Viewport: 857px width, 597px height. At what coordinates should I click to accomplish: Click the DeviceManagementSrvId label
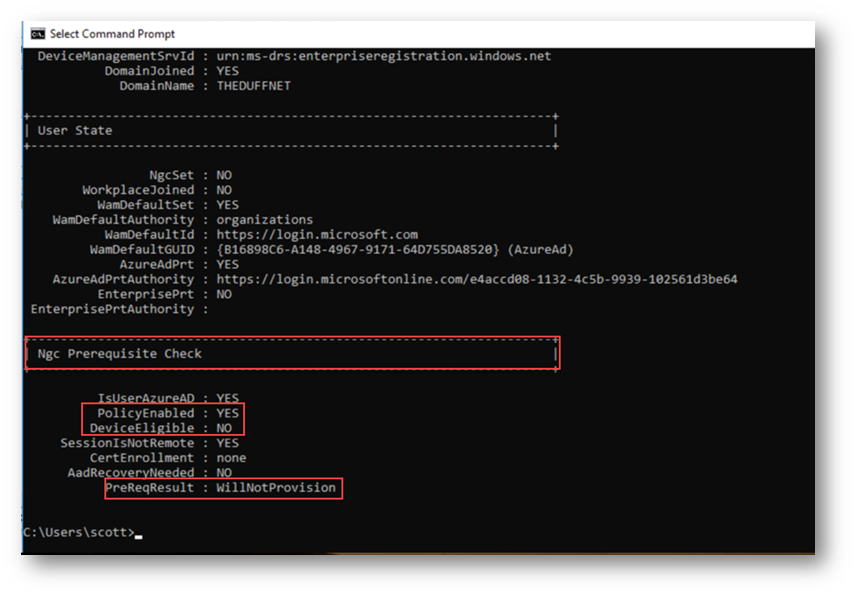116,56
